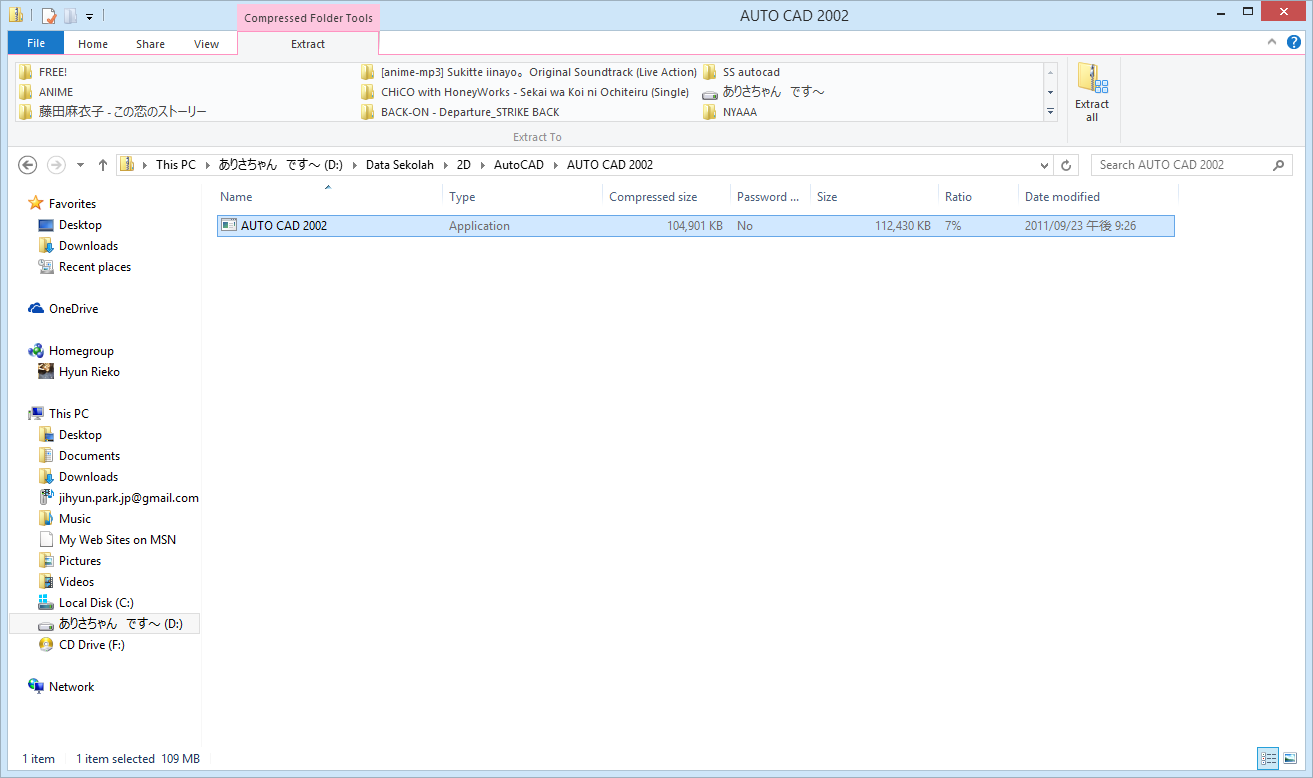The height and width of the screenshot is (778, 1313).
Task: Choose NYAAA folder as extract destination
Action: [x=730, y=112]
